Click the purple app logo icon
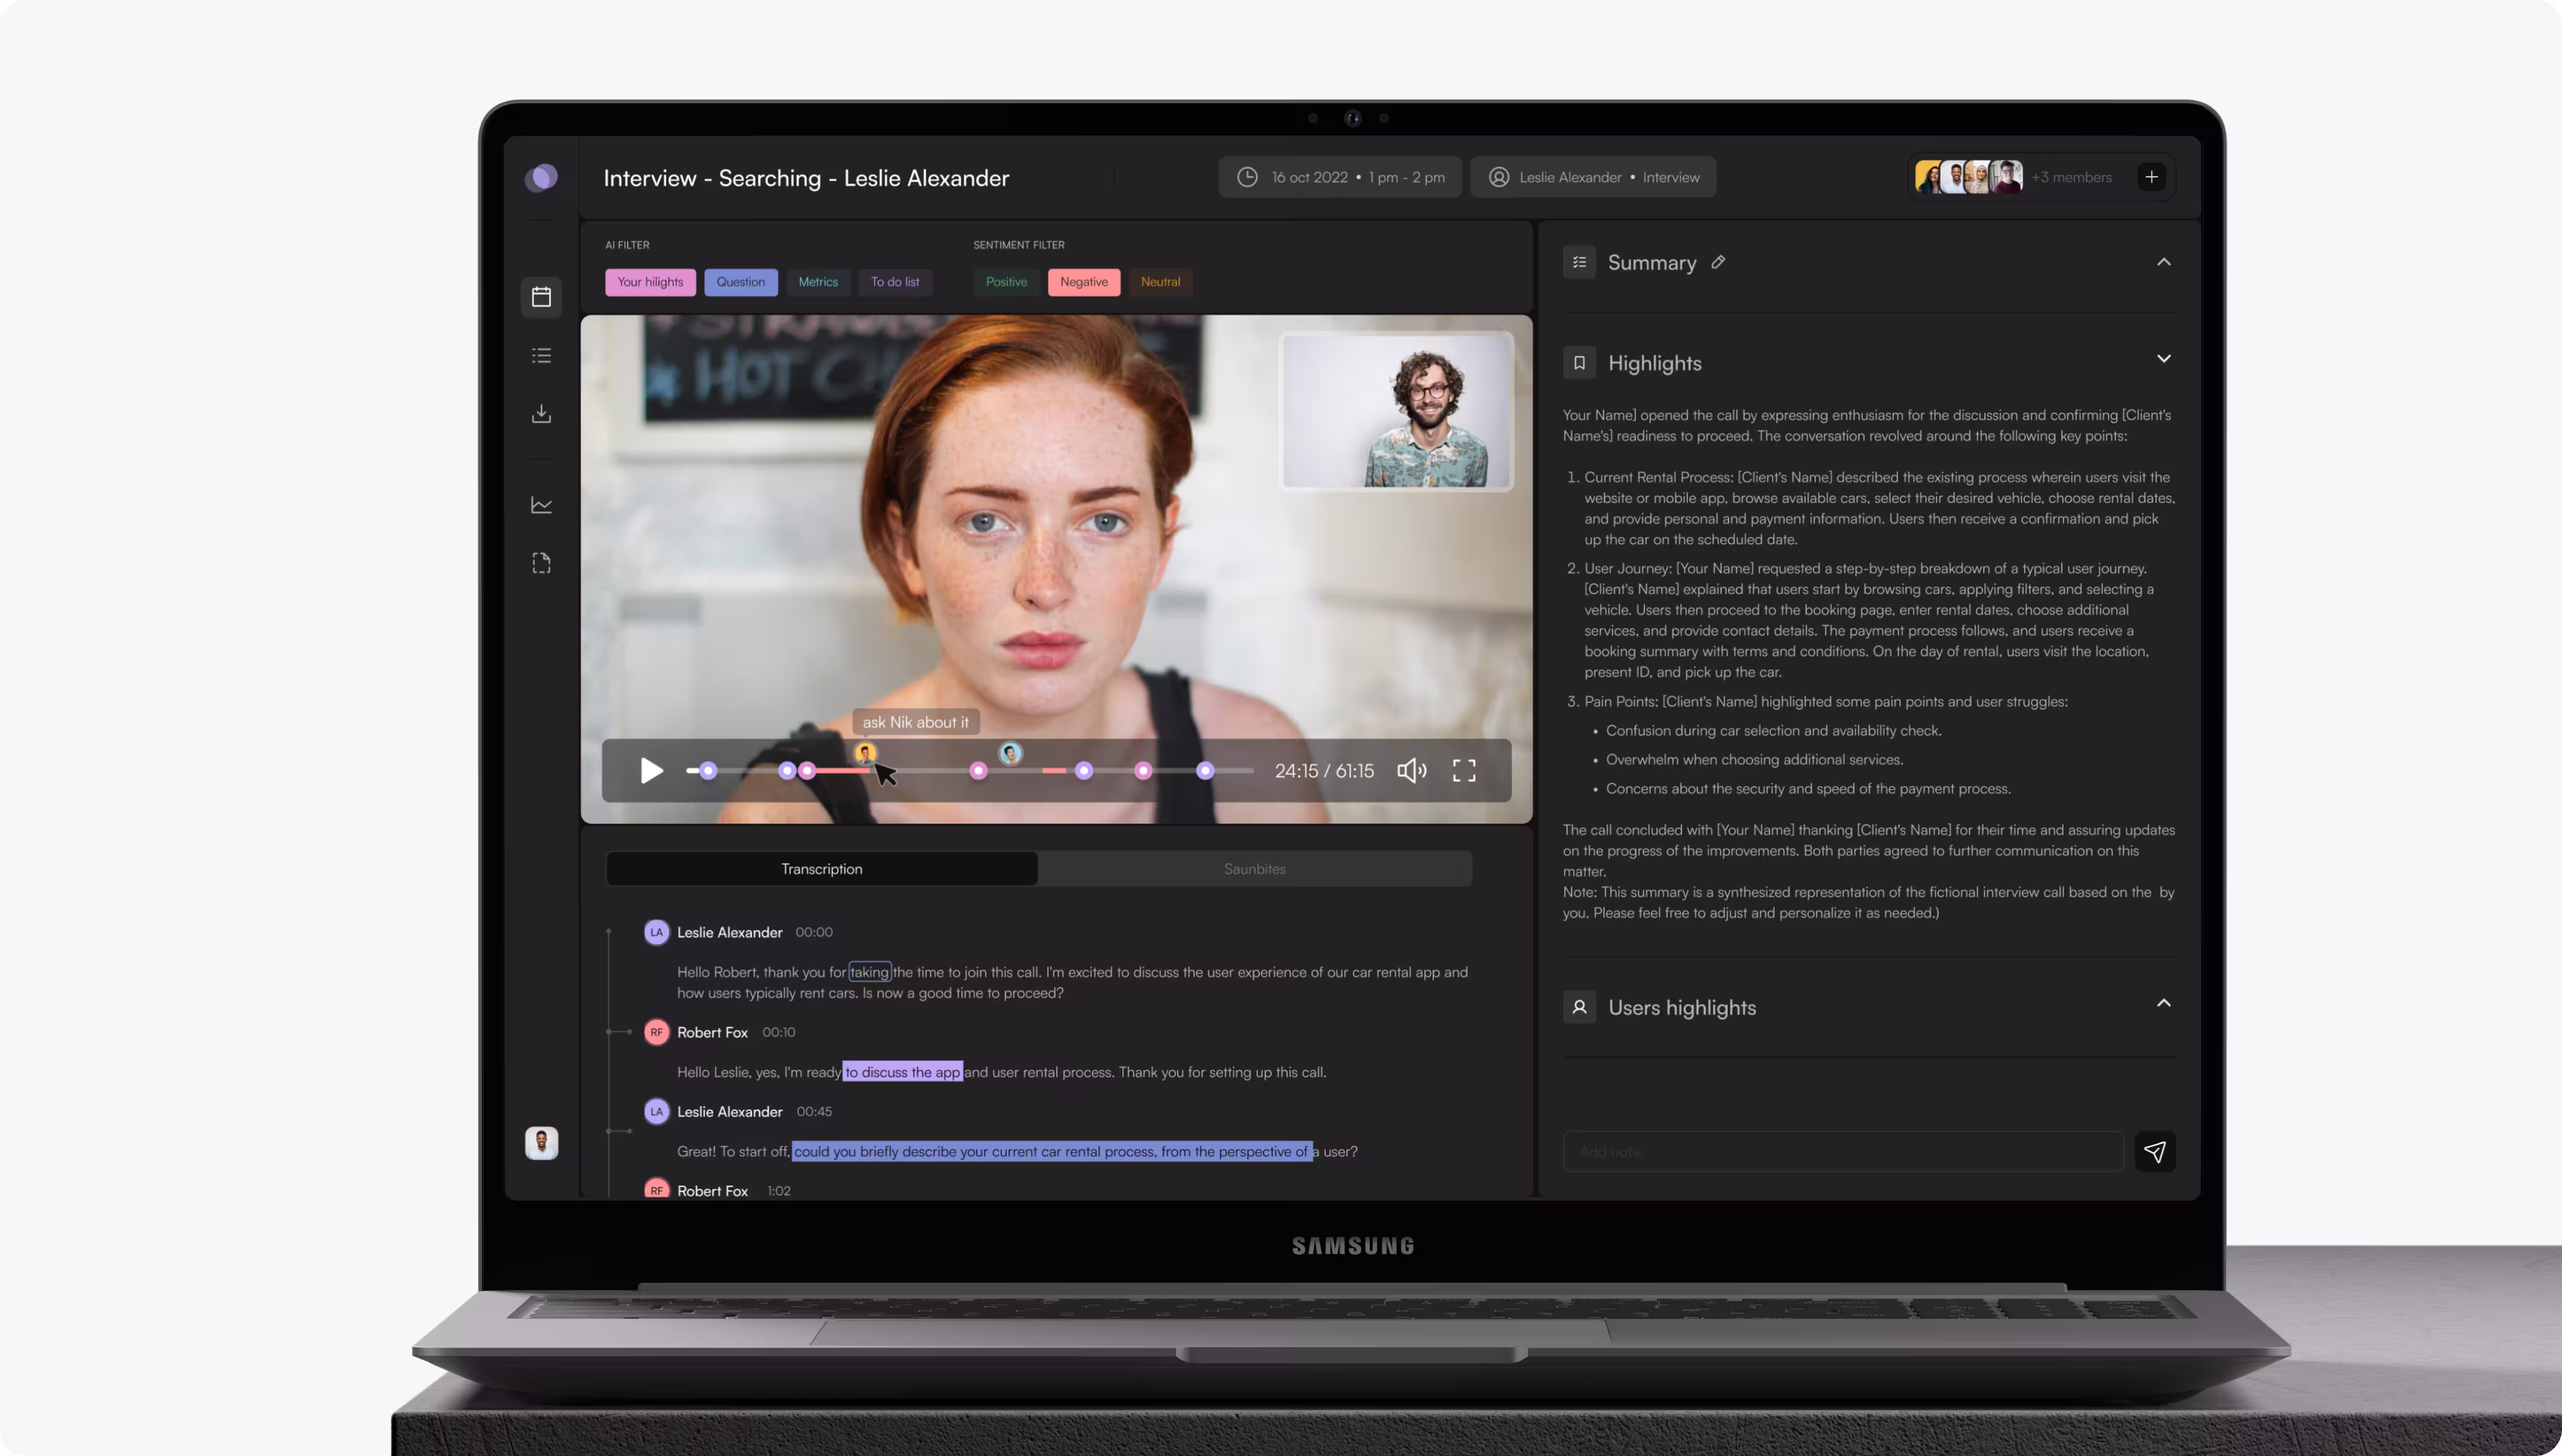 click(x=541, y=178)
